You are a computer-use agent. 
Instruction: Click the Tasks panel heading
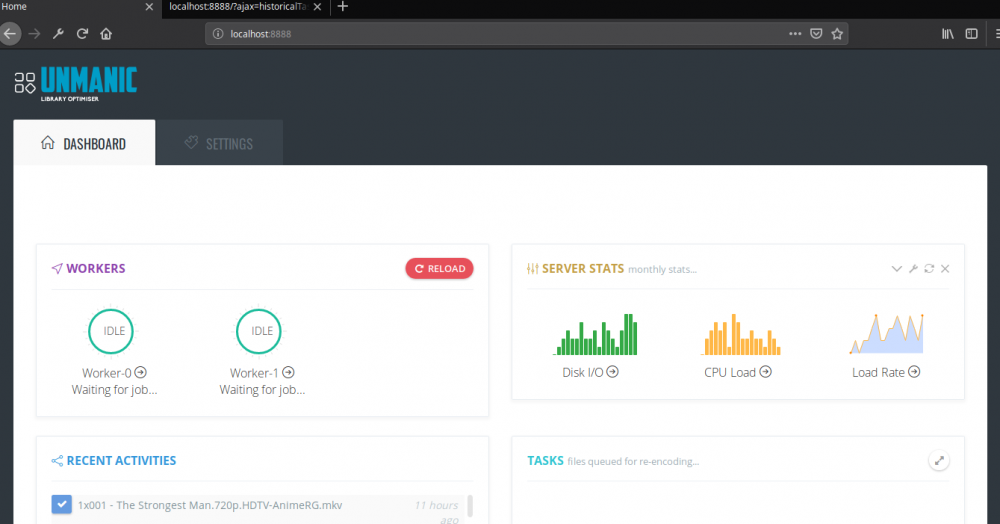(545, 460)
